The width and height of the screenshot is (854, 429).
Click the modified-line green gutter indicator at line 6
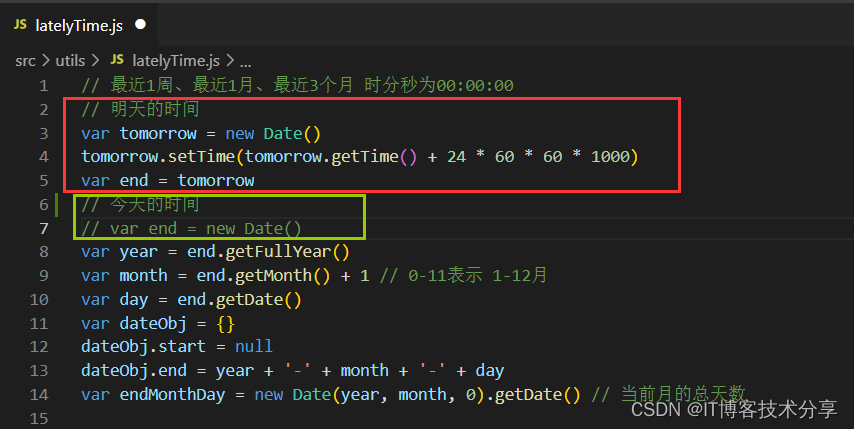click(x=57, y=204)
